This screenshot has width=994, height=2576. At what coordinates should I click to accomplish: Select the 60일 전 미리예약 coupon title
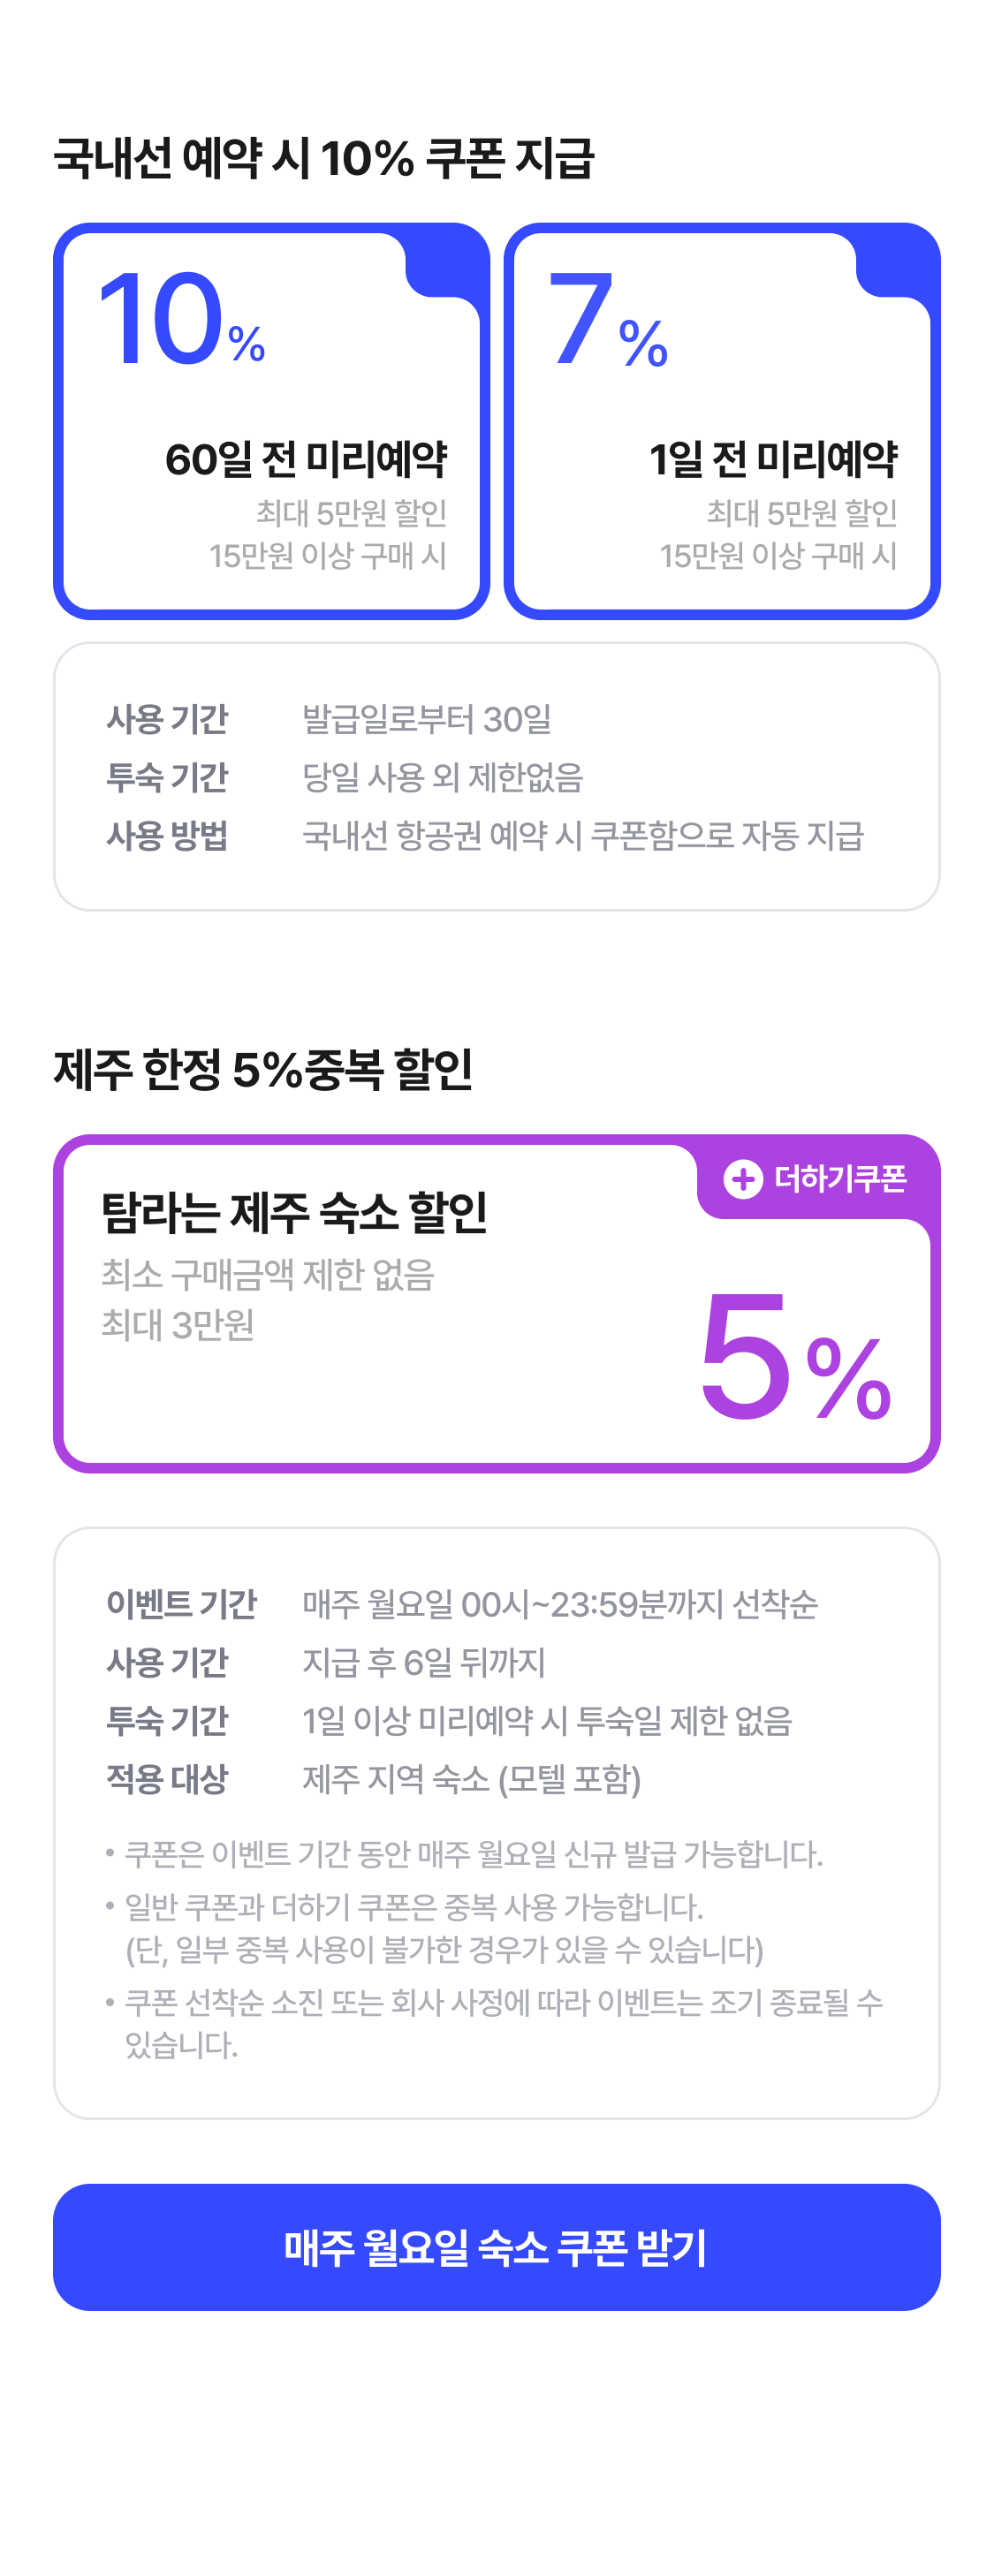pyautogui.click(x=306, y=459)
